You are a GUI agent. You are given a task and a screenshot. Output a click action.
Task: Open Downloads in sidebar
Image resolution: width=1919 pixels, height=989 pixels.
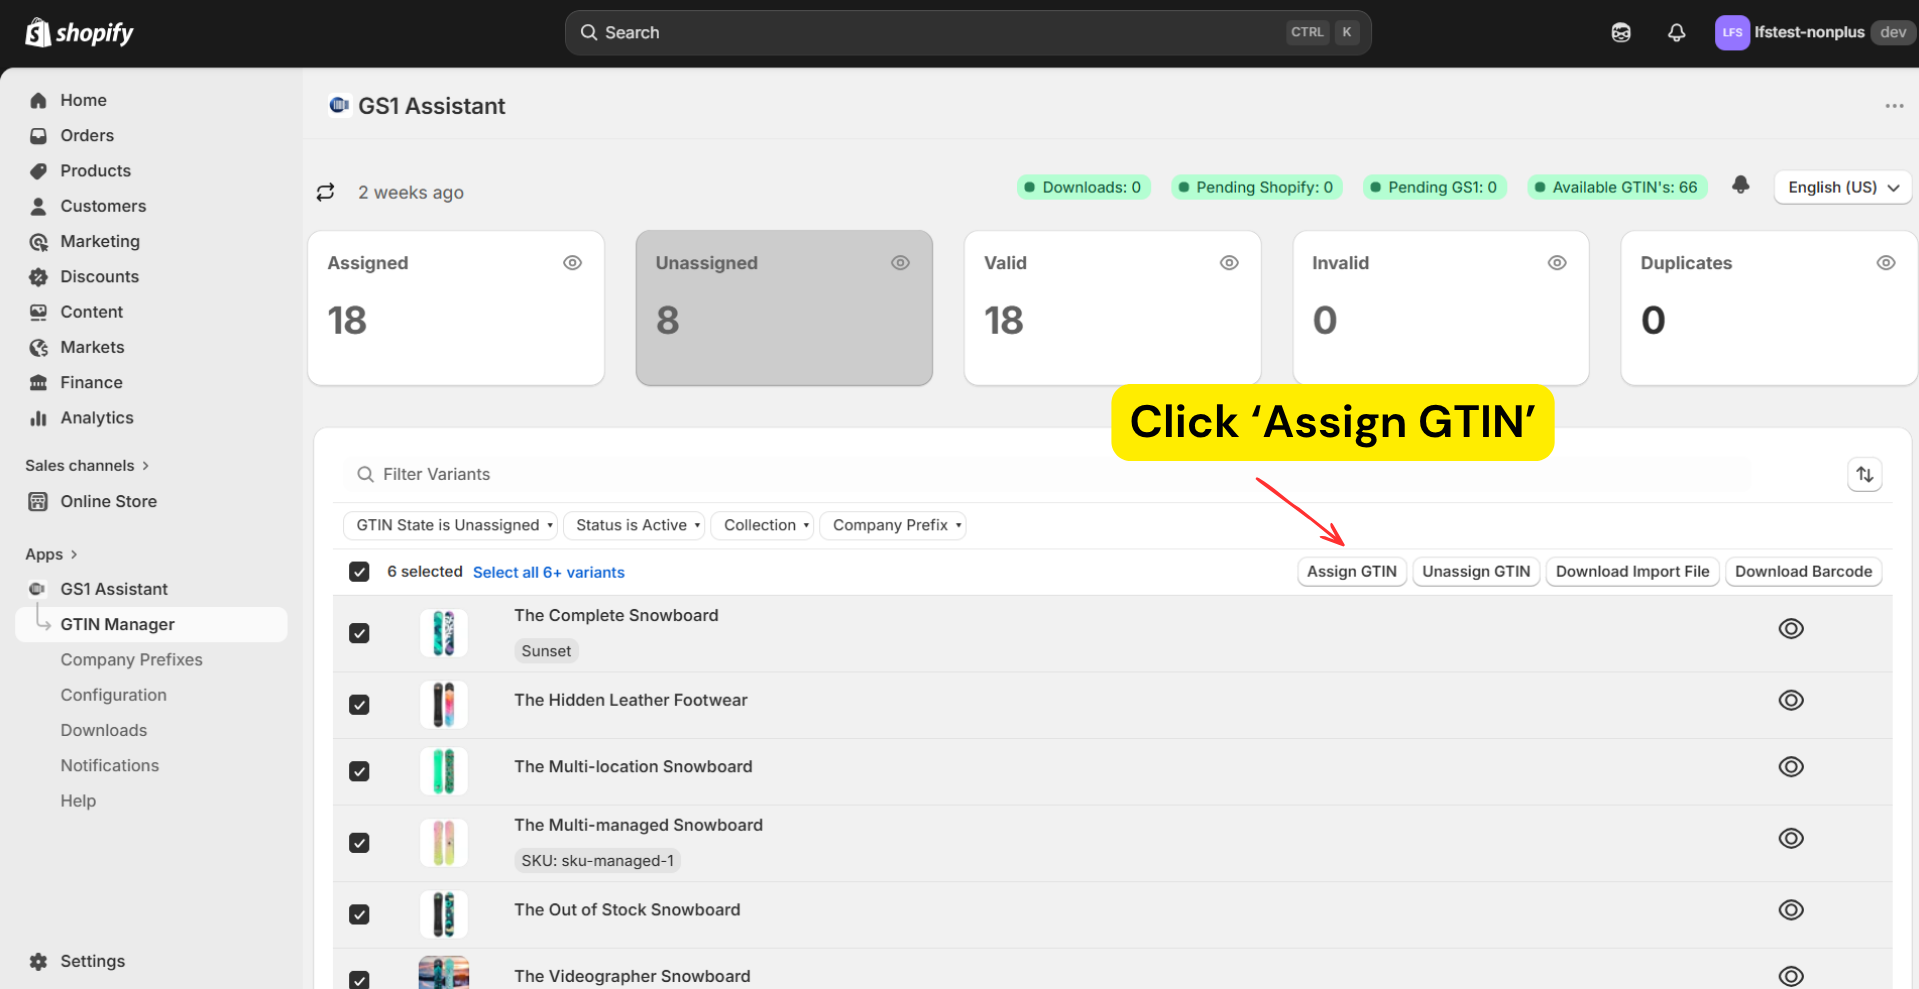[x=103, y=730]
